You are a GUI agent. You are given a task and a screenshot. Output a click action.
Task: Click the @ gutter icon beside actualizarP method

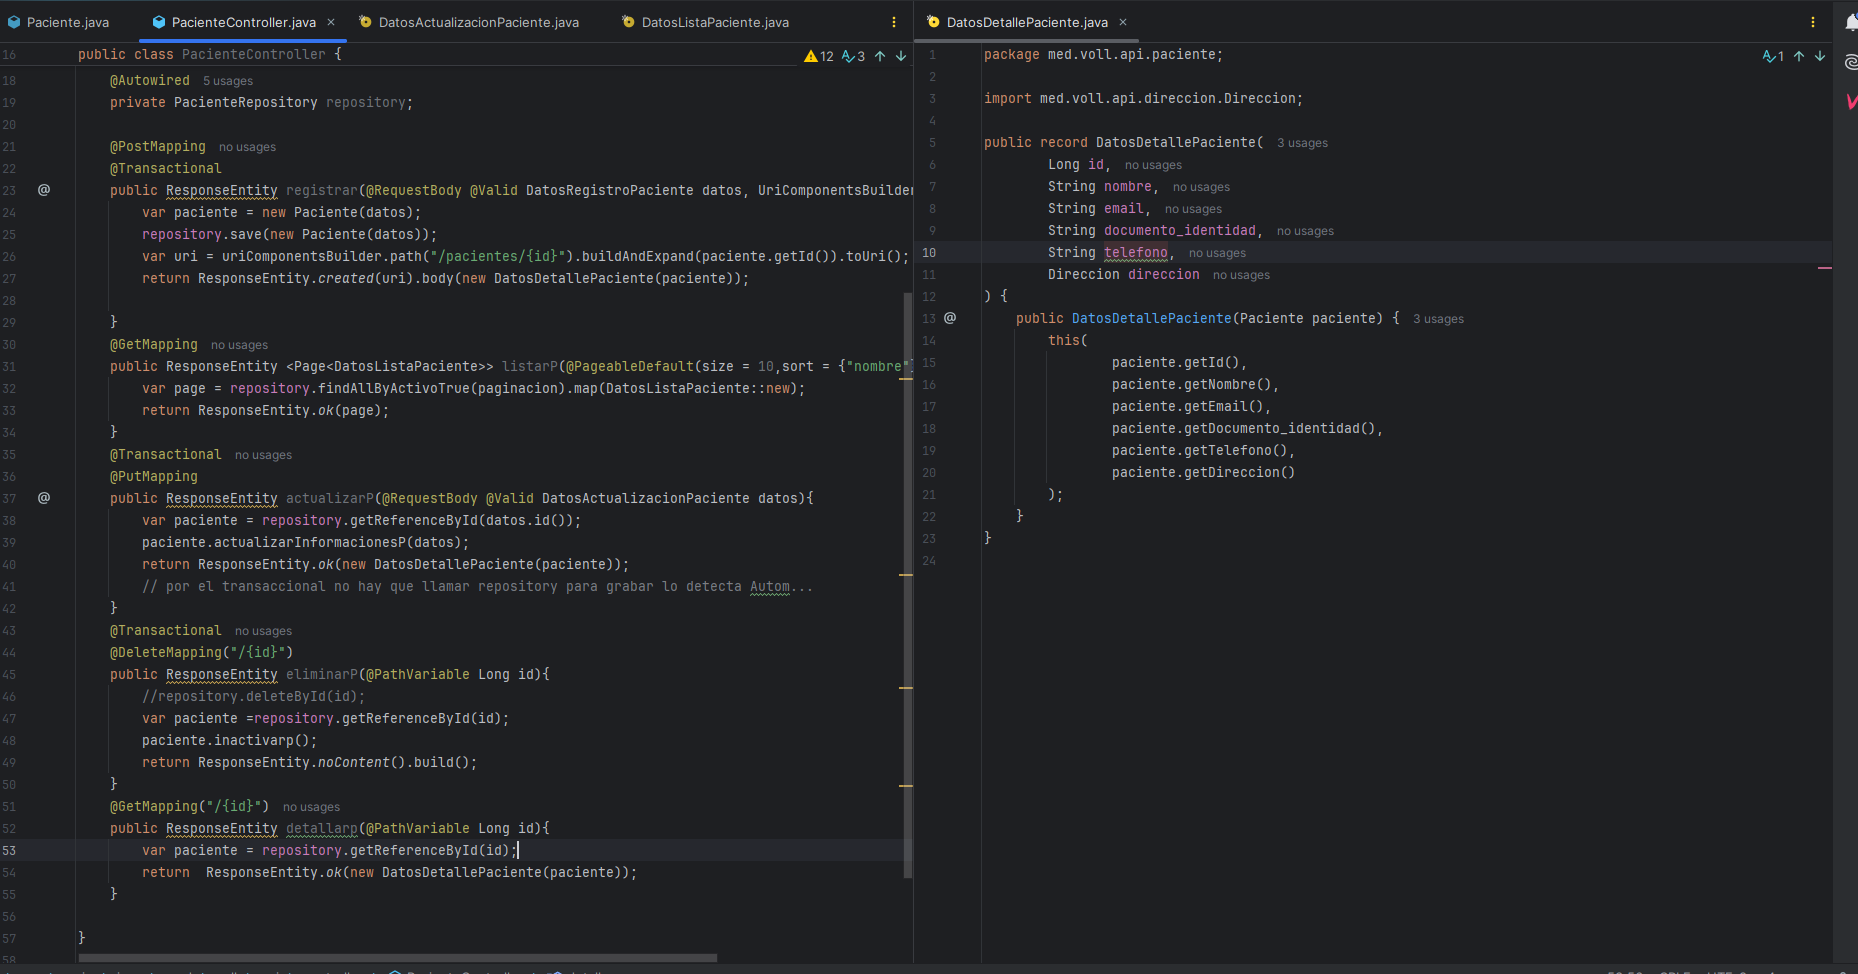click(x=44, y=497)
